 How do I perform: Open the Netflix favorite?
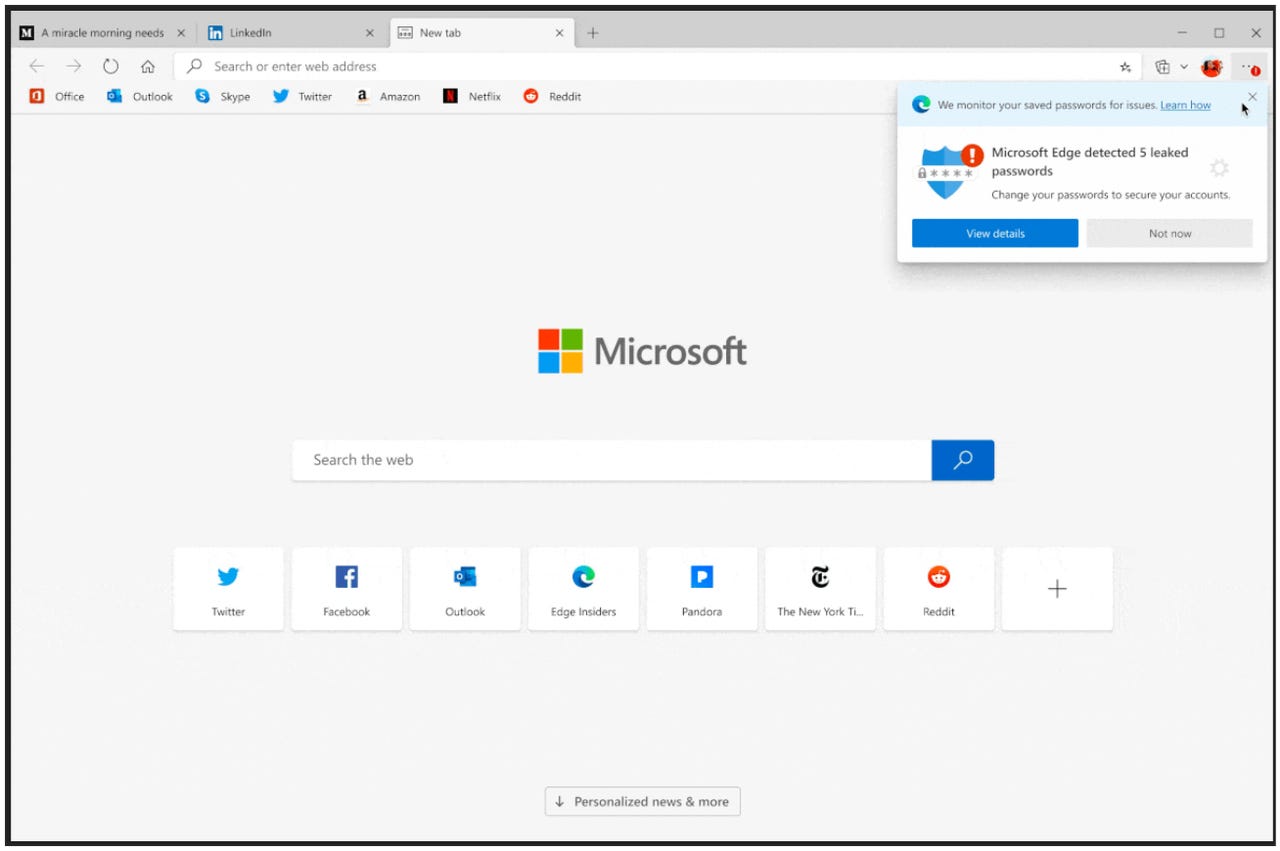[x=472, y=96]
